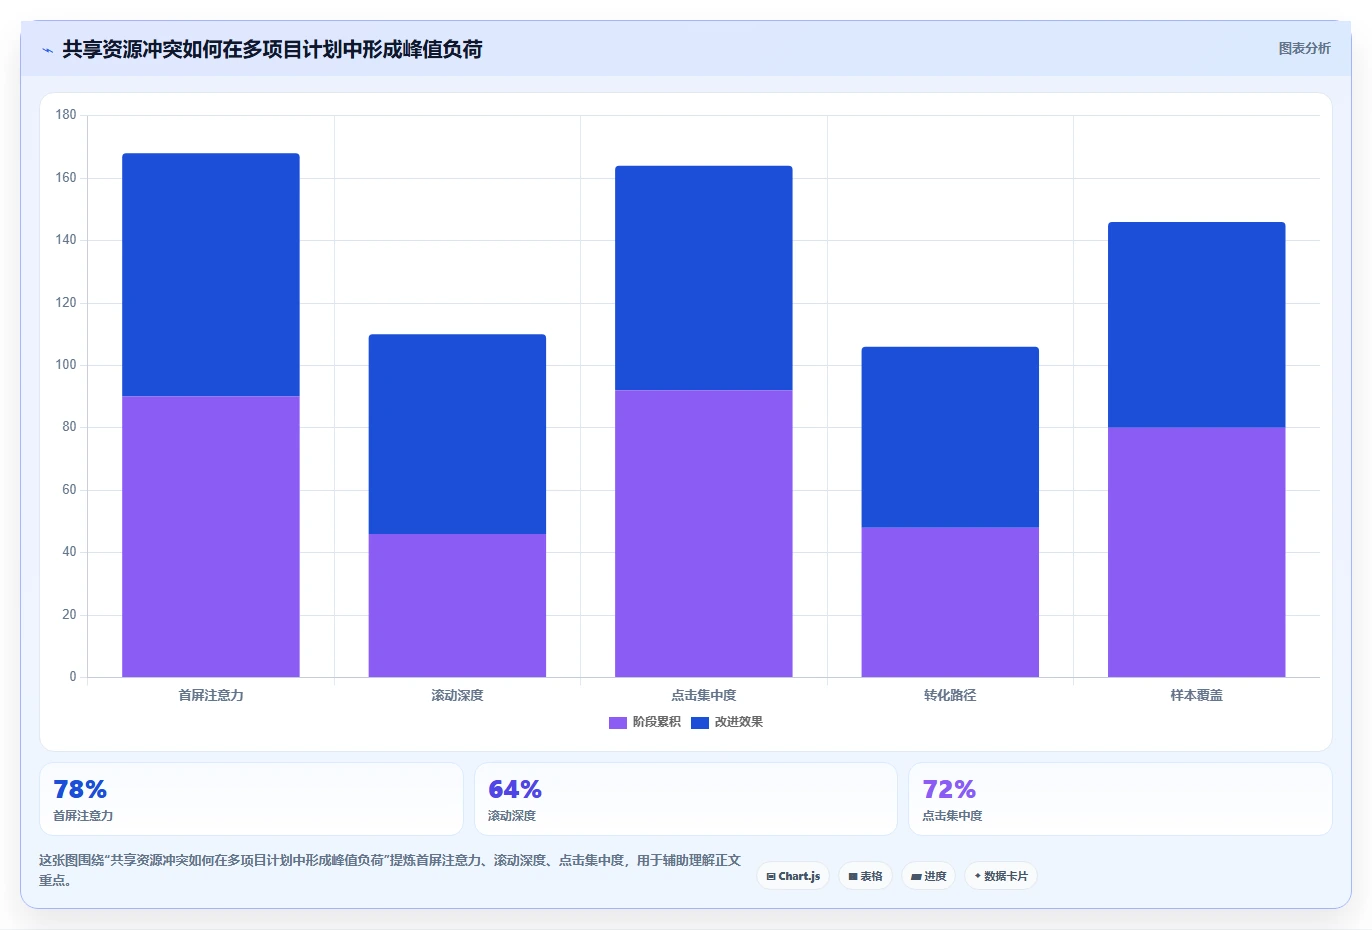Viewport: 1372px width, 930px height.
Task: Click the 数据卡片 tag
Action: pos(1001,876)
